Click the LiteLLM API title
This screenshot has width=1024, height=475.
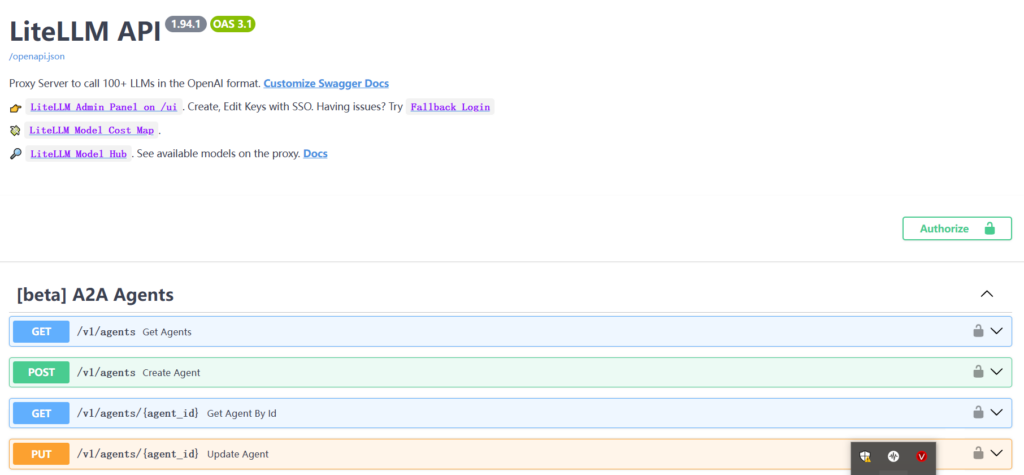(x=85, y=30)
